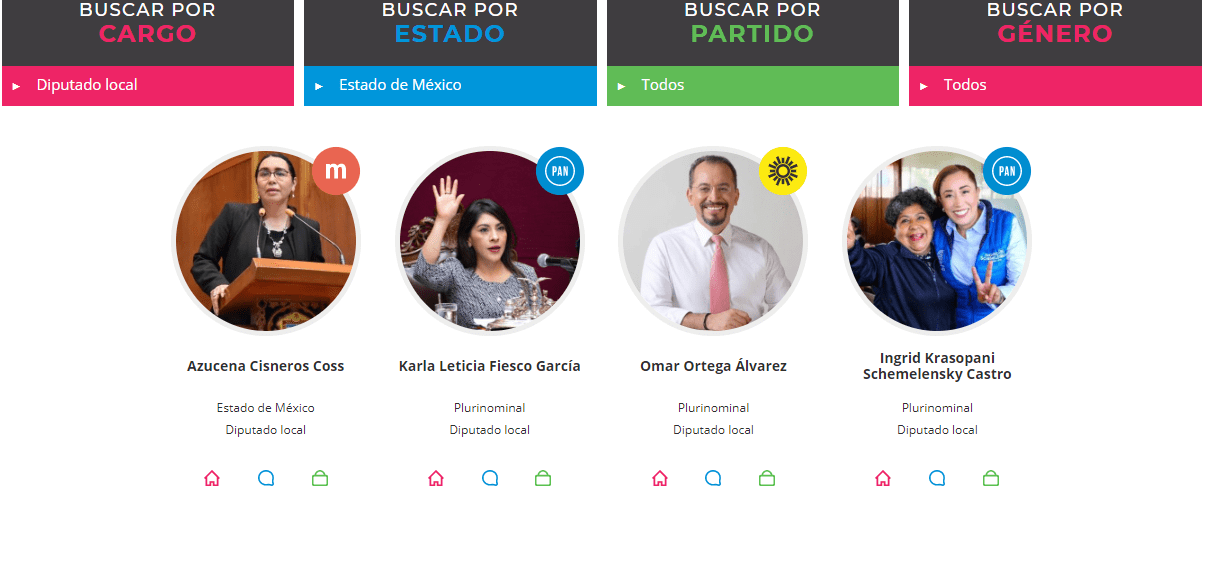
Task: Click the yellow PRD sun badge on Omar's photo
Action: 783,171
